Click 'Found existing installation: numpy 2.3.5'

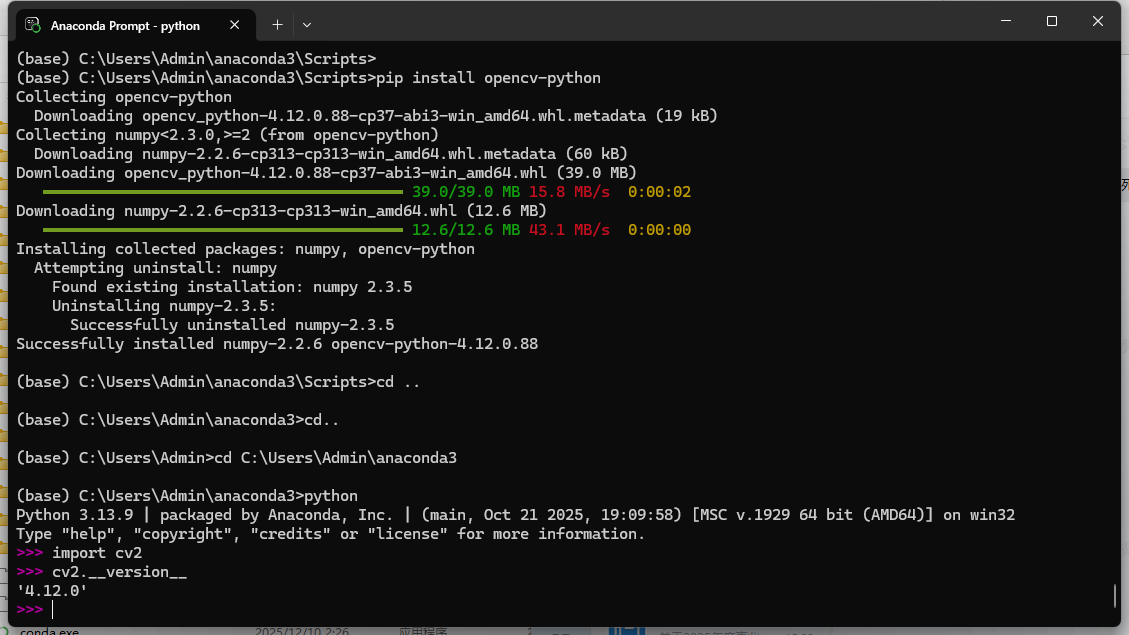232,287
